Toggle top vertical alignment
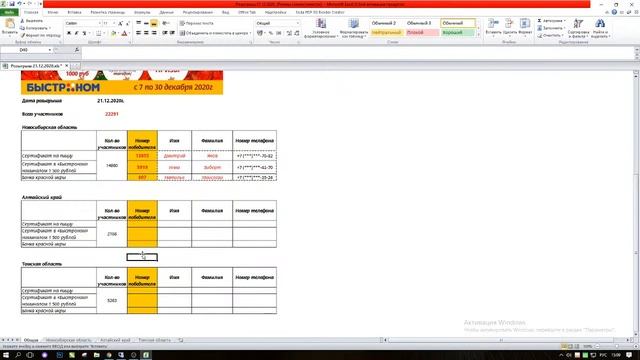This screenshot has width=640, height=360. (x=138, y=24)
